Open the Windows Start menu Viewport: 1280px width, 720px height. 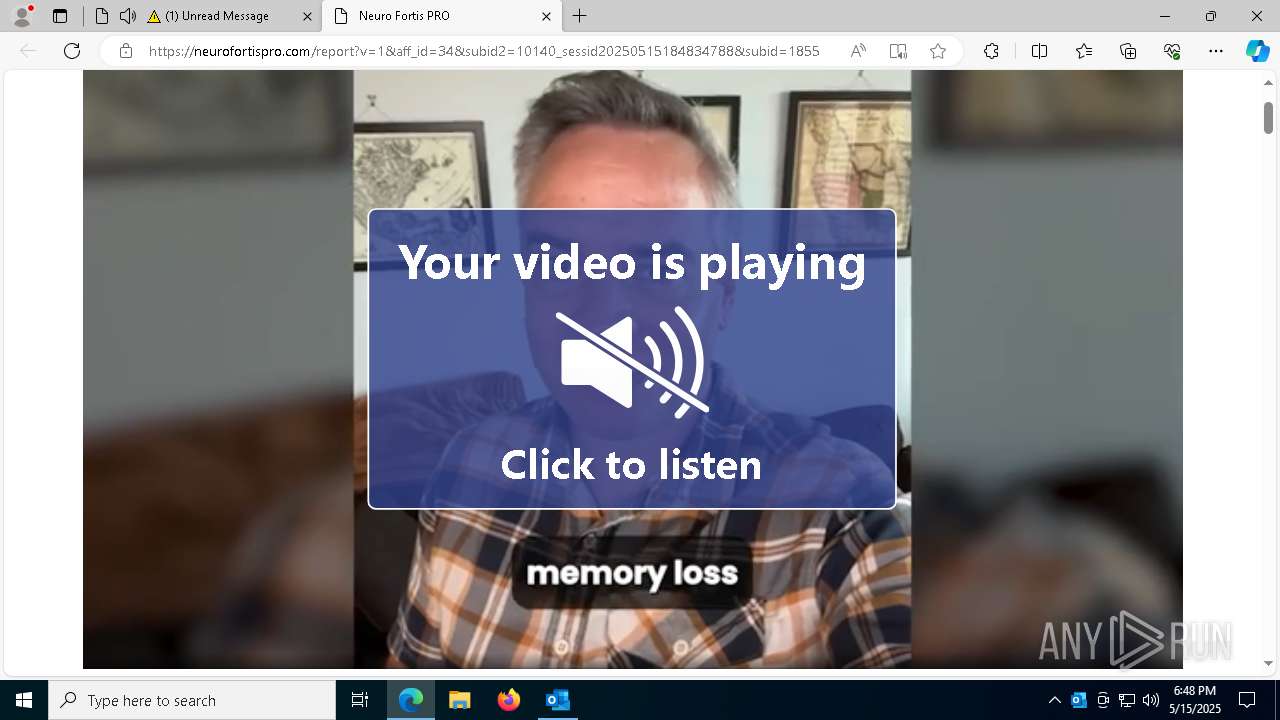(x=24, y=700)
